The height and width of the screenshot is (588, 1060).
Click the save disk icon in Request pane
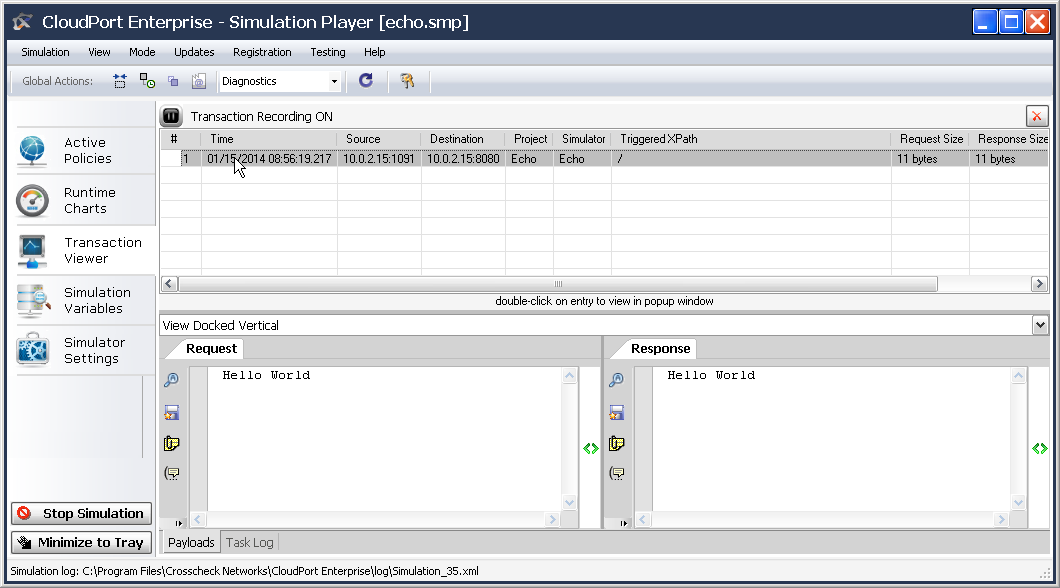[172, 412]
